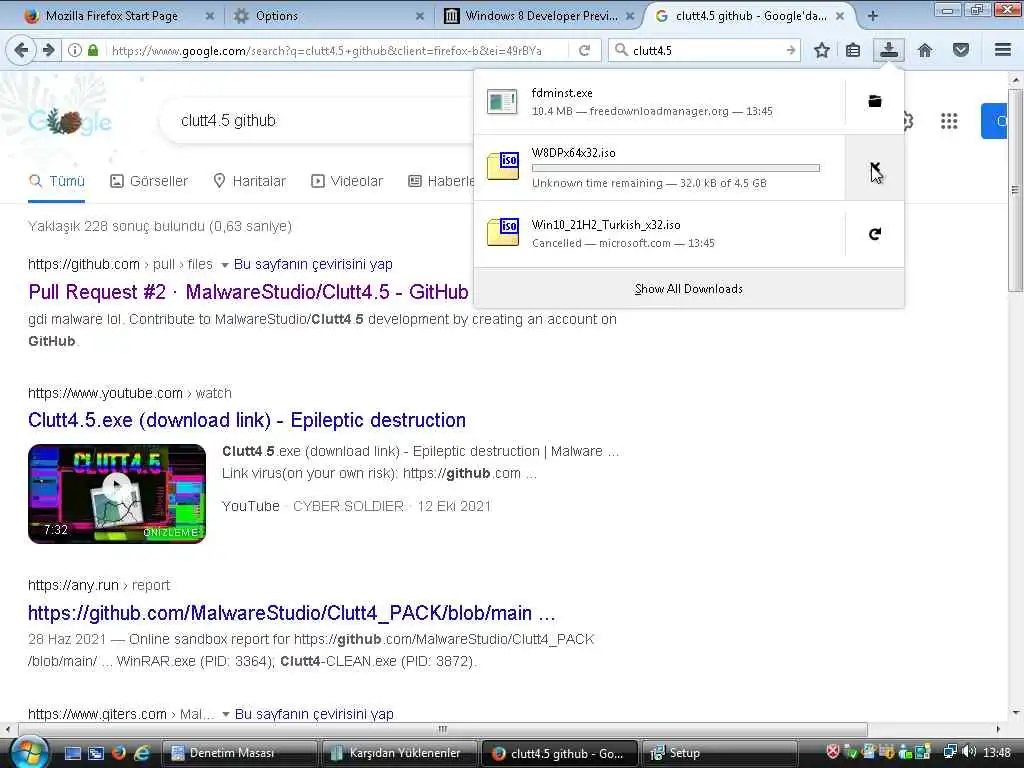This screenshot has width=1024, height=768.
Task: Open Clutt4.5.exe Epileptic destruction video result
Action: coord(247,420)
